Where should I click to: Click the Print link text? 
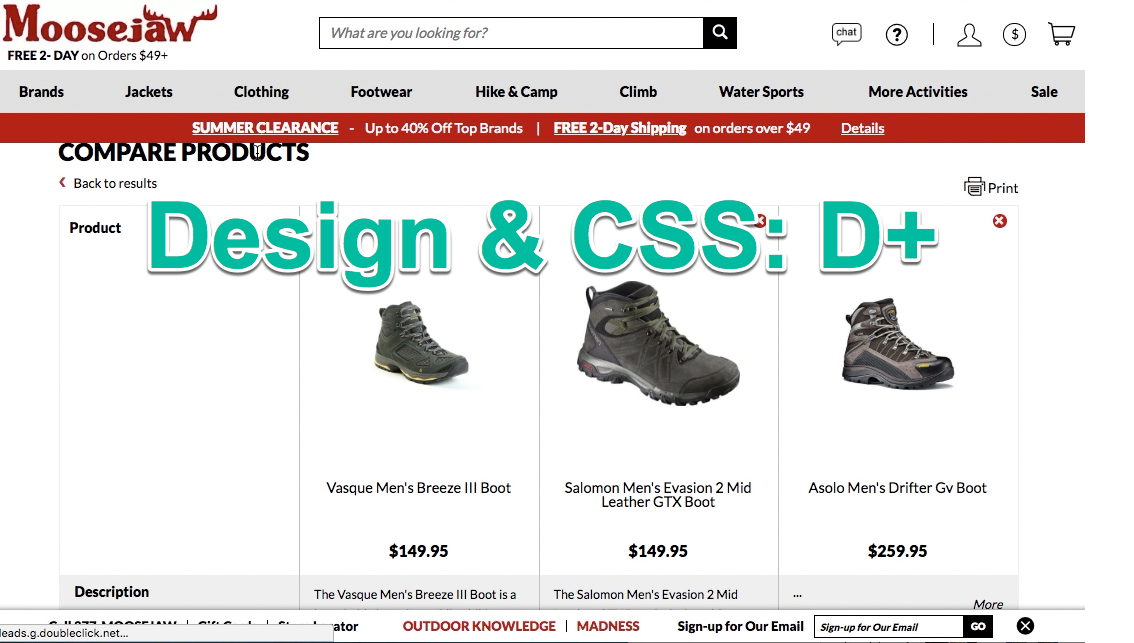tap(1002, 188)
